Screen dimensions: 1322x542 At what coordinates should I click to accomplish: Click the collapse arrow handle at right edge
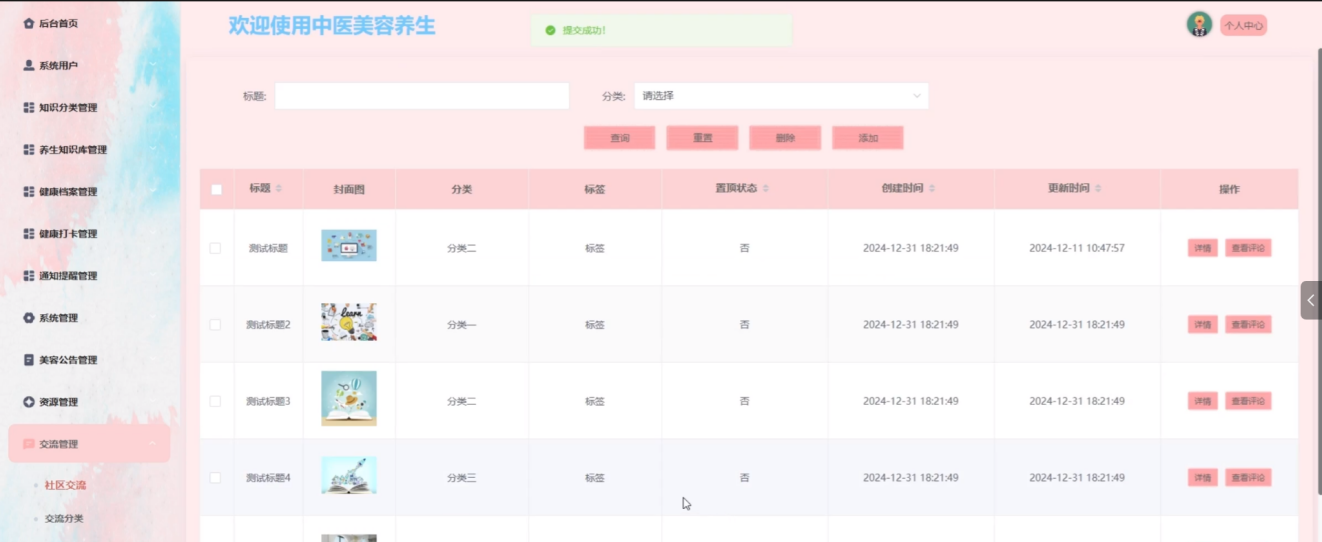click(1311, 300)
